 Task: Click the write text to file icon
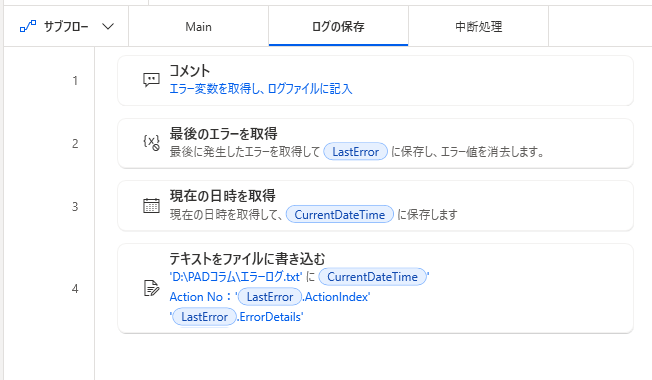pyautogui.click(x=151, y=288)
